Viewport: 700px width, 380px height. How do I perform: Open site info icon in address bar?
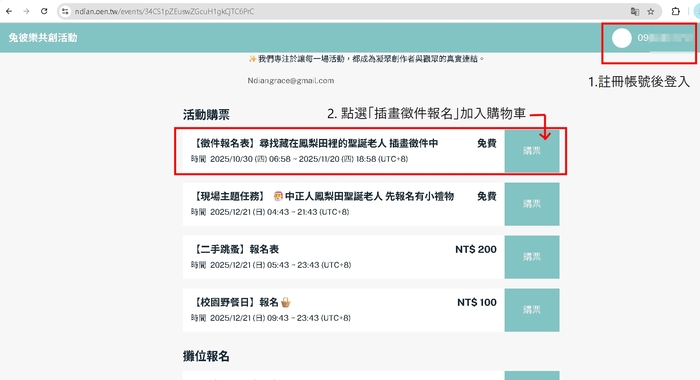click(x=65, y=11)
